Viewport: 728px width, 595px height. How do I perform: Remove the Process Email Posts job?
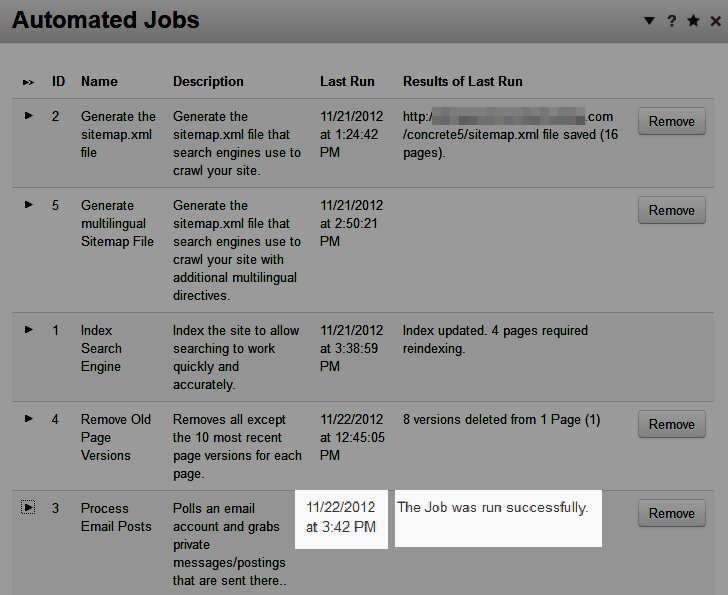[671, 513]
